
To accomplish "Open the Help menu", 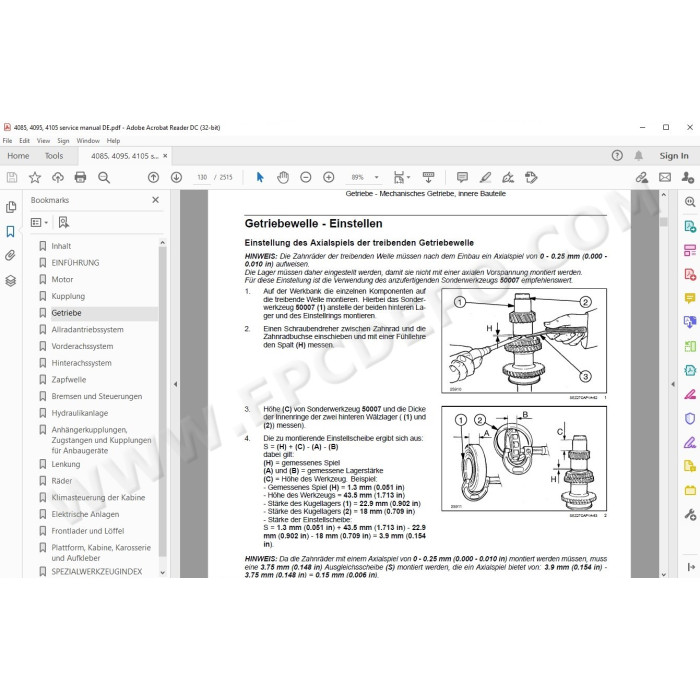I will [113, 141].
